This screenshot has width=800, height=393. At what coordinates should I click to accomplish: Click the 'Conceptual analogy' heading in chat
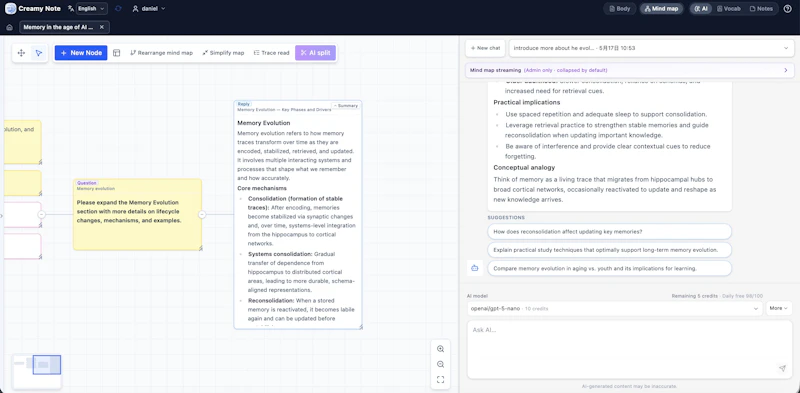point(524,167)
